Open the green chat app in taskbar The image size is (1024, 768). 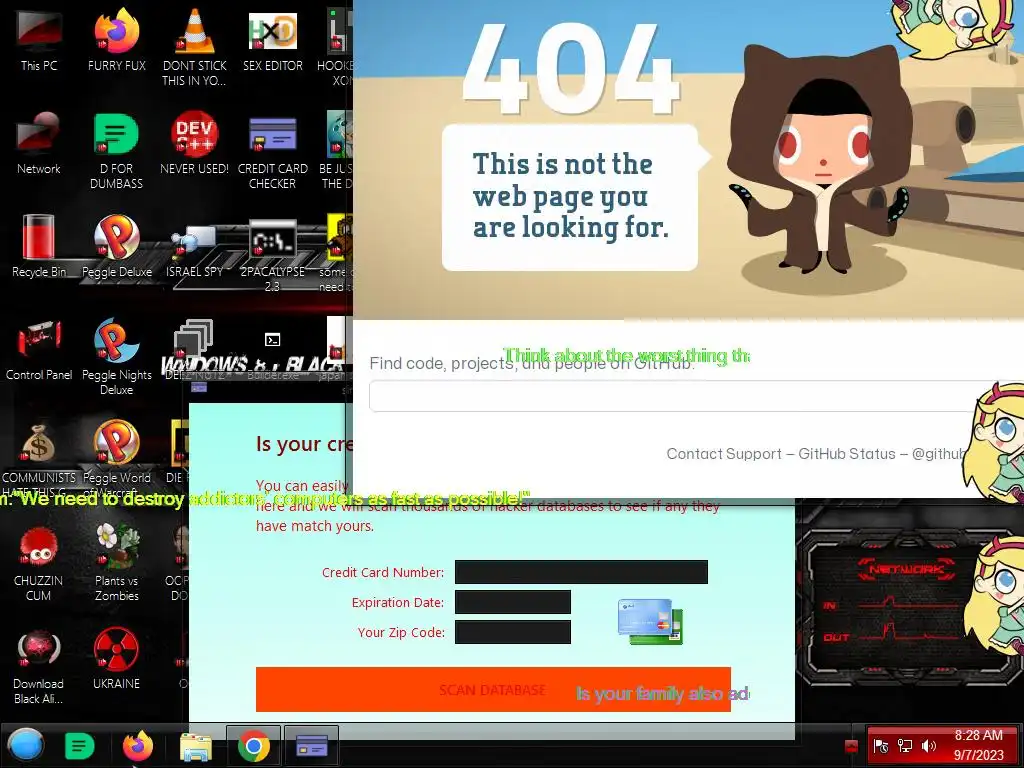point(79,746)
